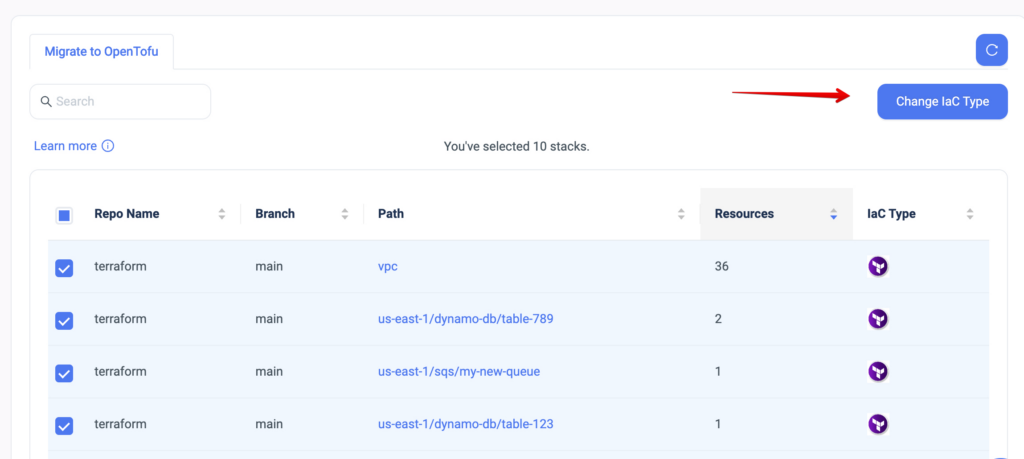Click the Change IaC Type button
This screenshot has height=459, width=1024.
(942, 101)
